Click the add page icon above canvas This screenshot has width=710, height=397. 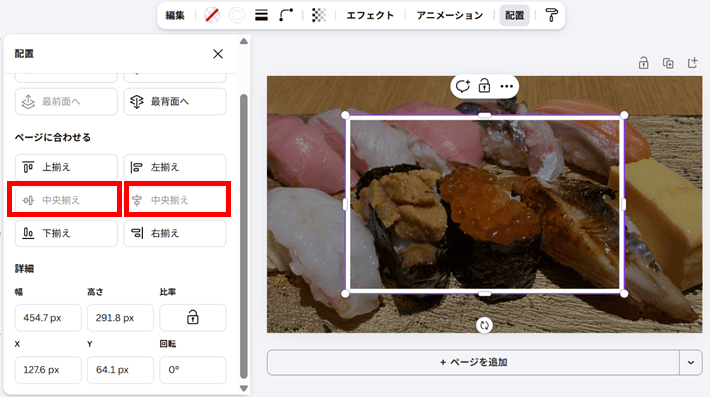(692, 63)
